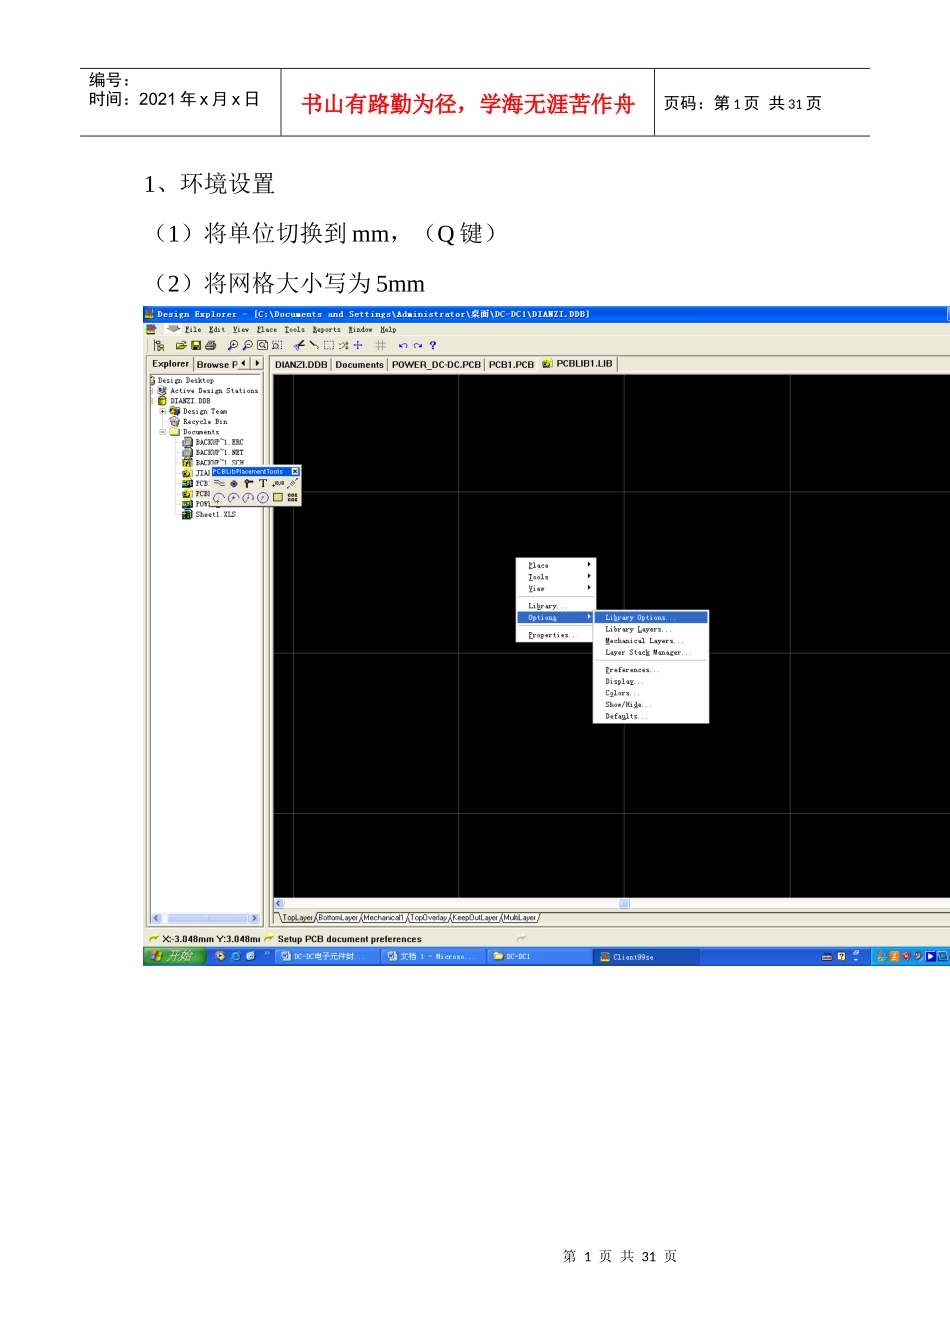Viewport: 950px width, 1344px height.
Task: Switch to the Explorer panel tab
Action: 171,364
